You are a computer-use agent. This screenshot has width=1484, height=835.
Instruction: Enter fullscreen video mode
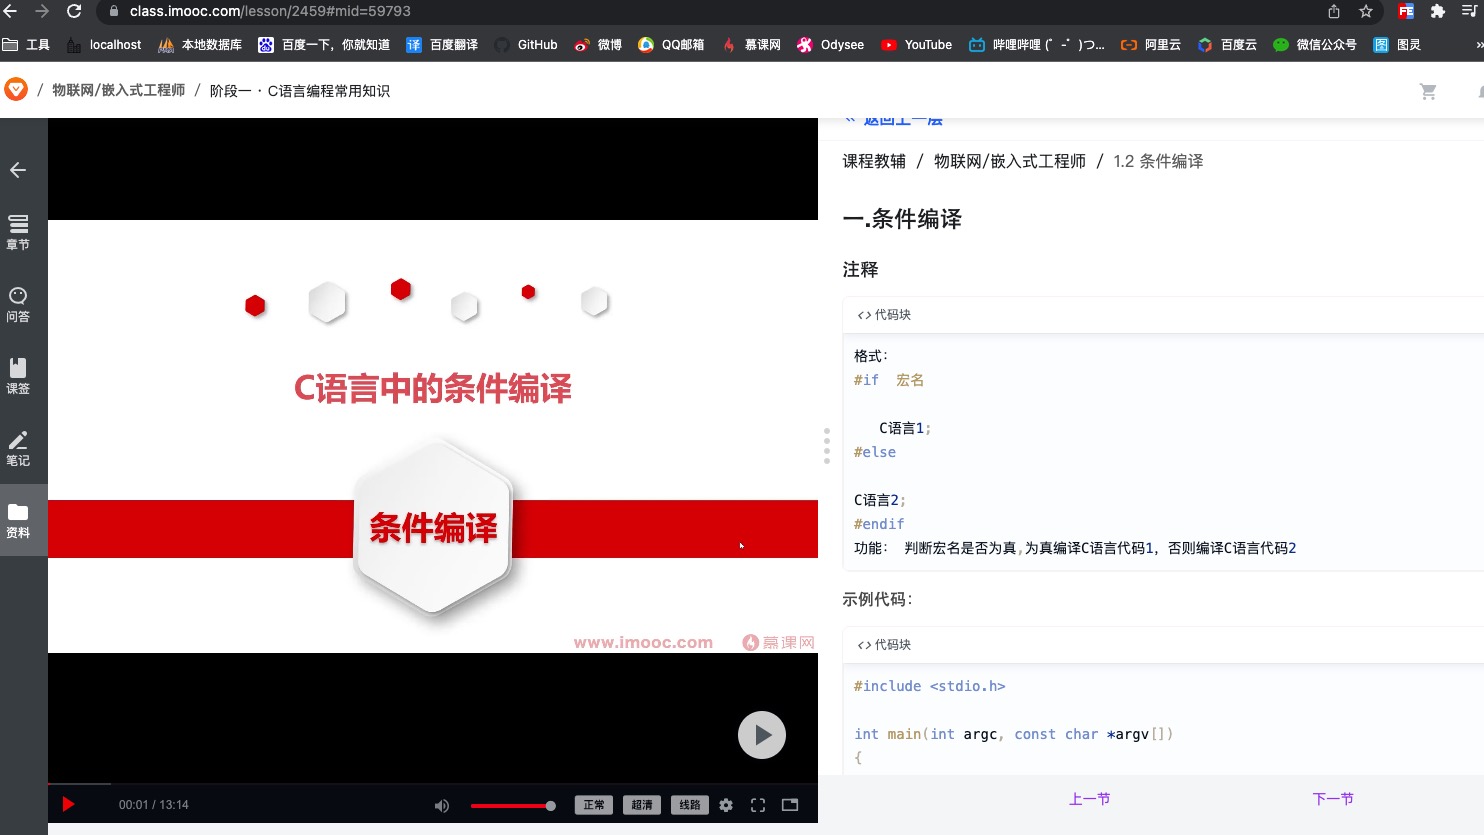tap(758, 805)
